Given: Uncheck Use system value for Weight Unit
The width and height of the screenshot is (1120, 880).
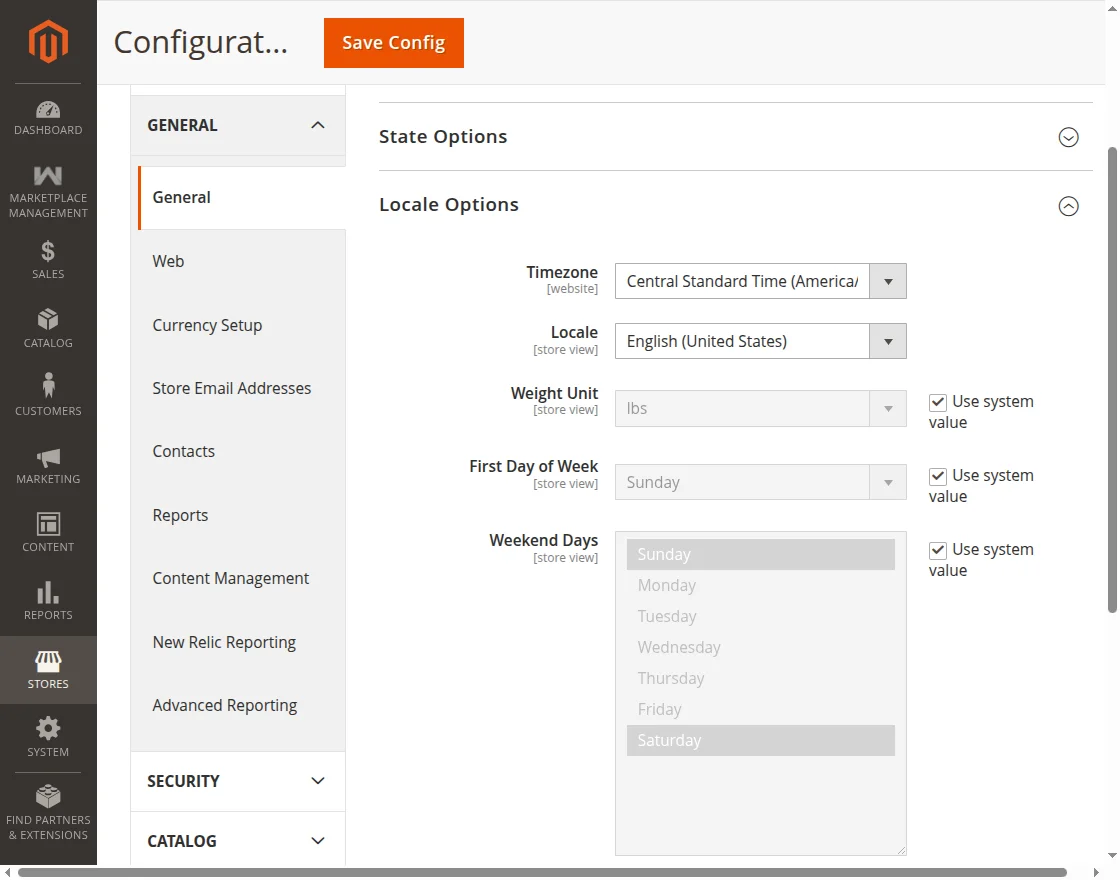Looking at the screenshot, I should pyautogui.click(x=938, y=402).
